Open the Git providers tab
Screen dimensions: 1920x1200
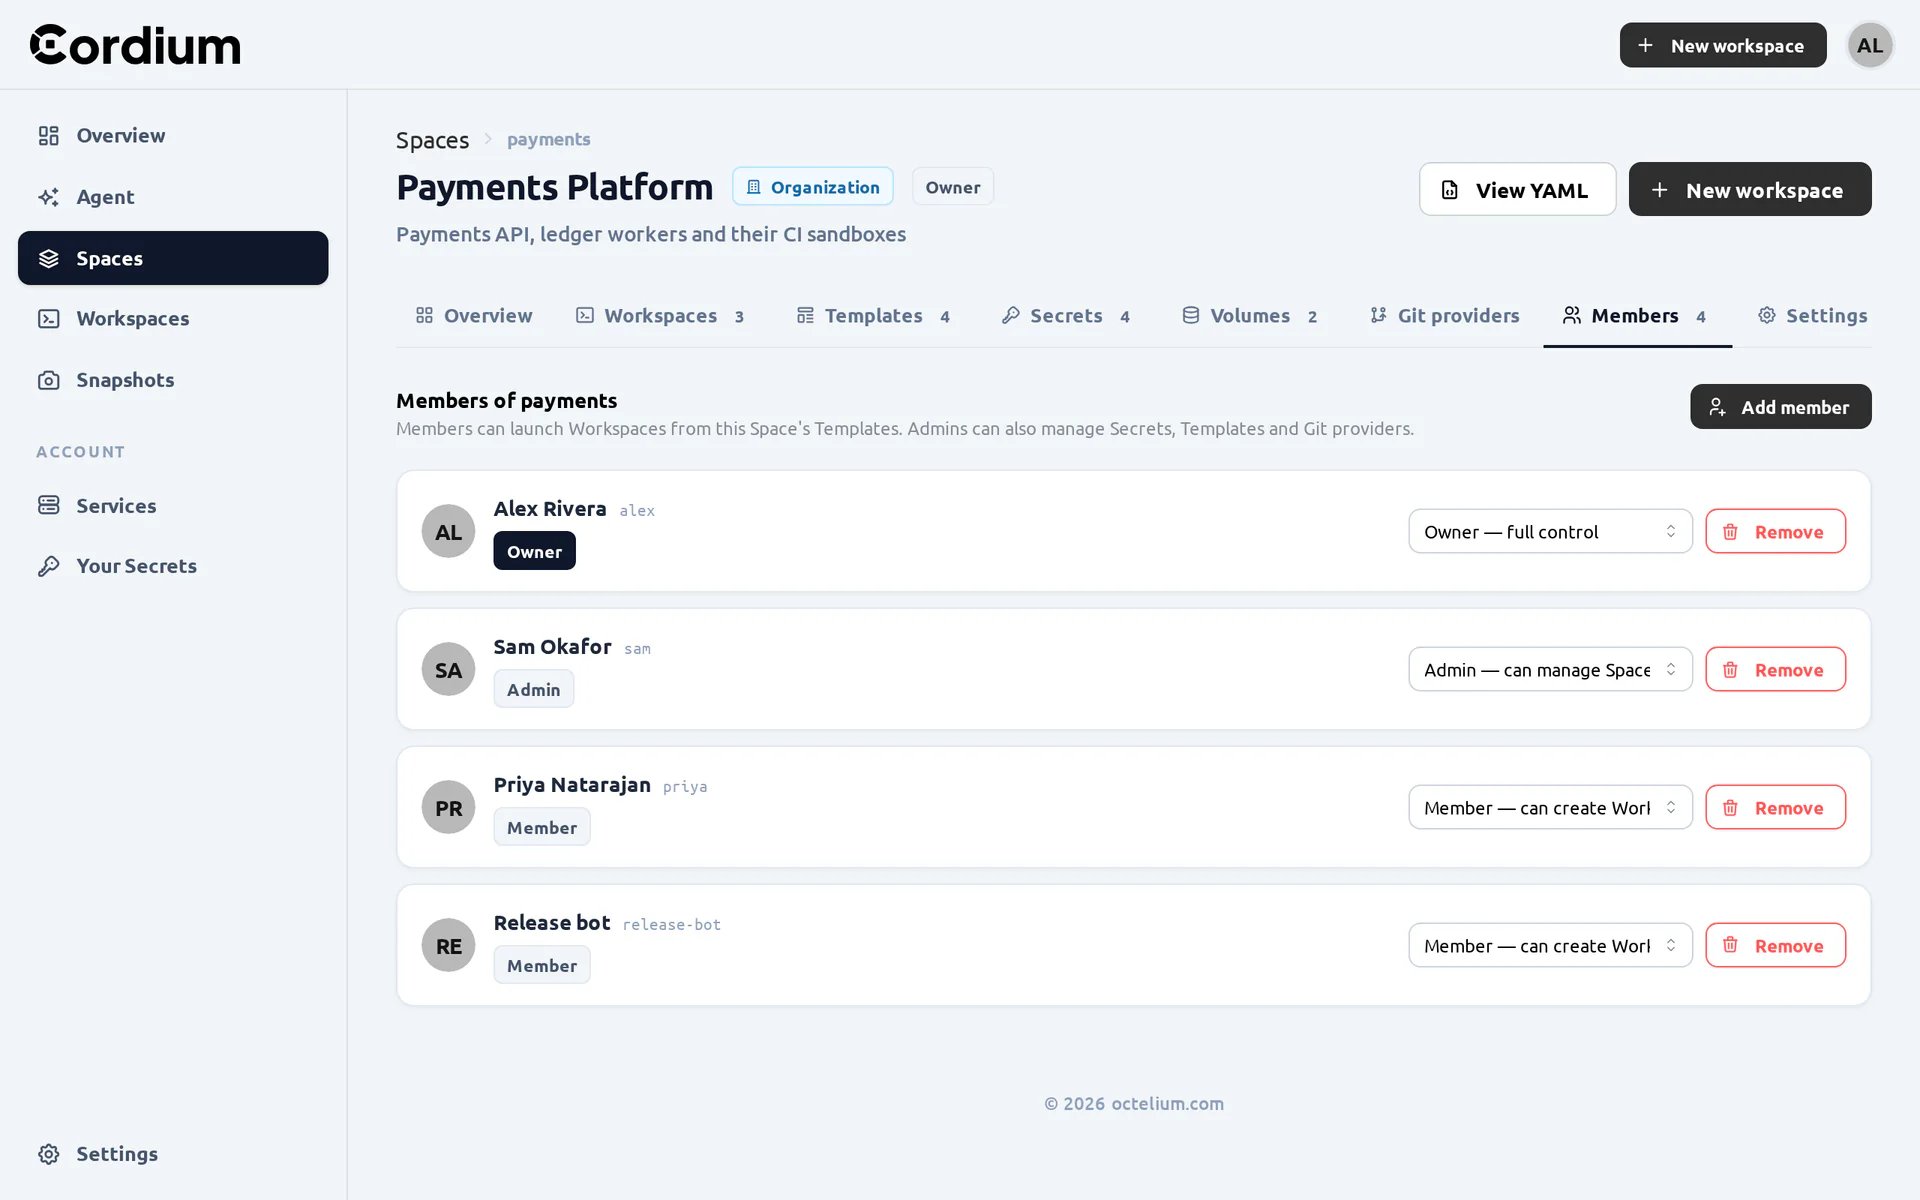1444,316
